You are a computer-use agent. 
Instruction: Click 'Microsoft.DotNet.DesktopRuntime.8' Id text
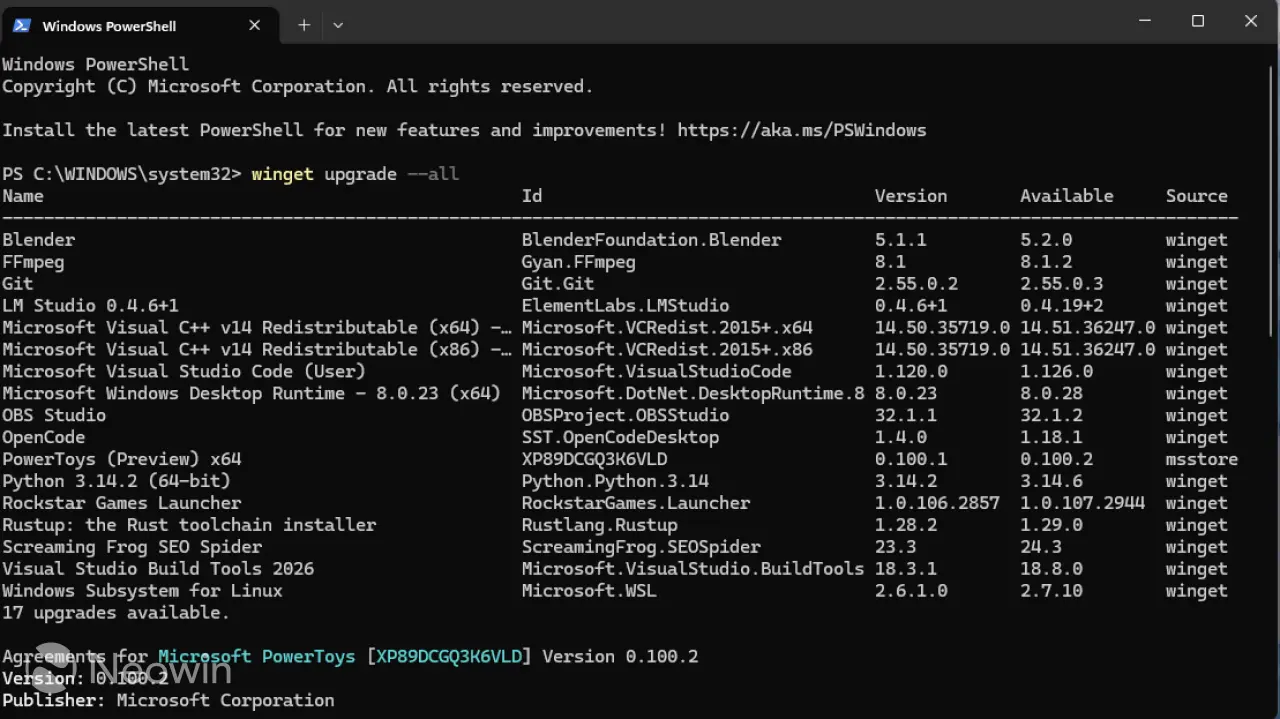point(693,394)
